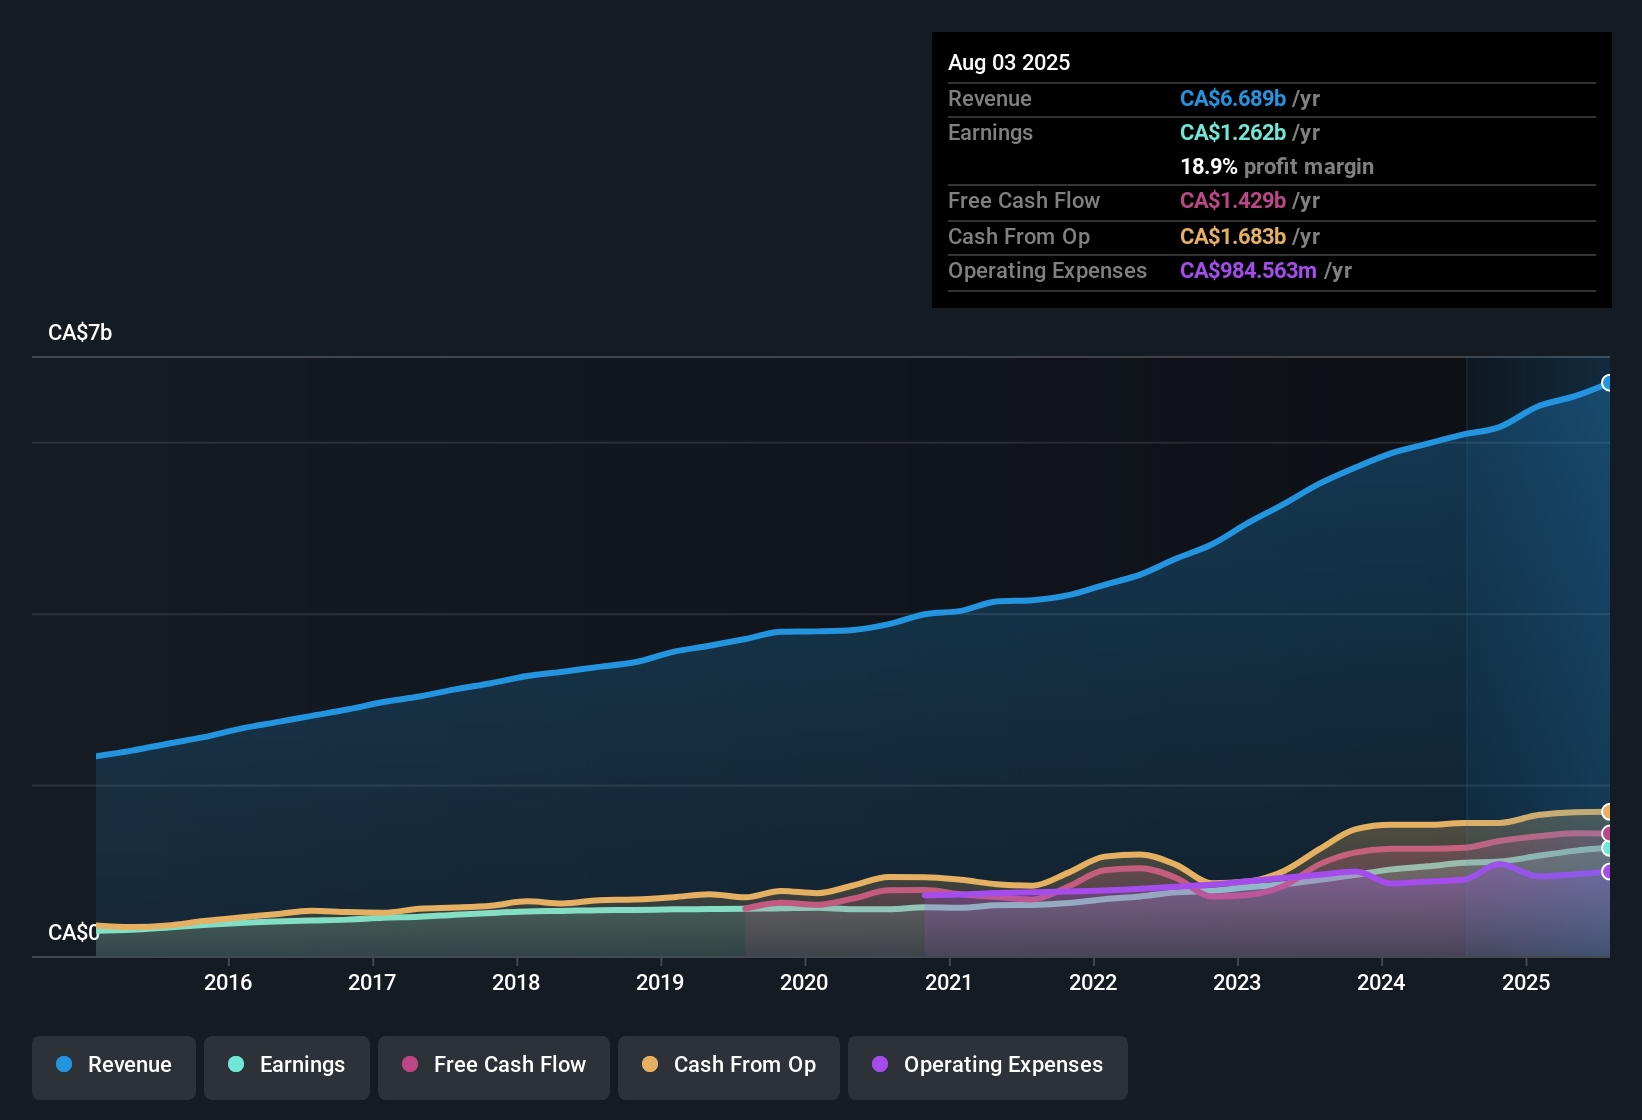Toggle visibility of the Earnings series
This screenshot has height=1120, width=1642.
[287, 1067]
